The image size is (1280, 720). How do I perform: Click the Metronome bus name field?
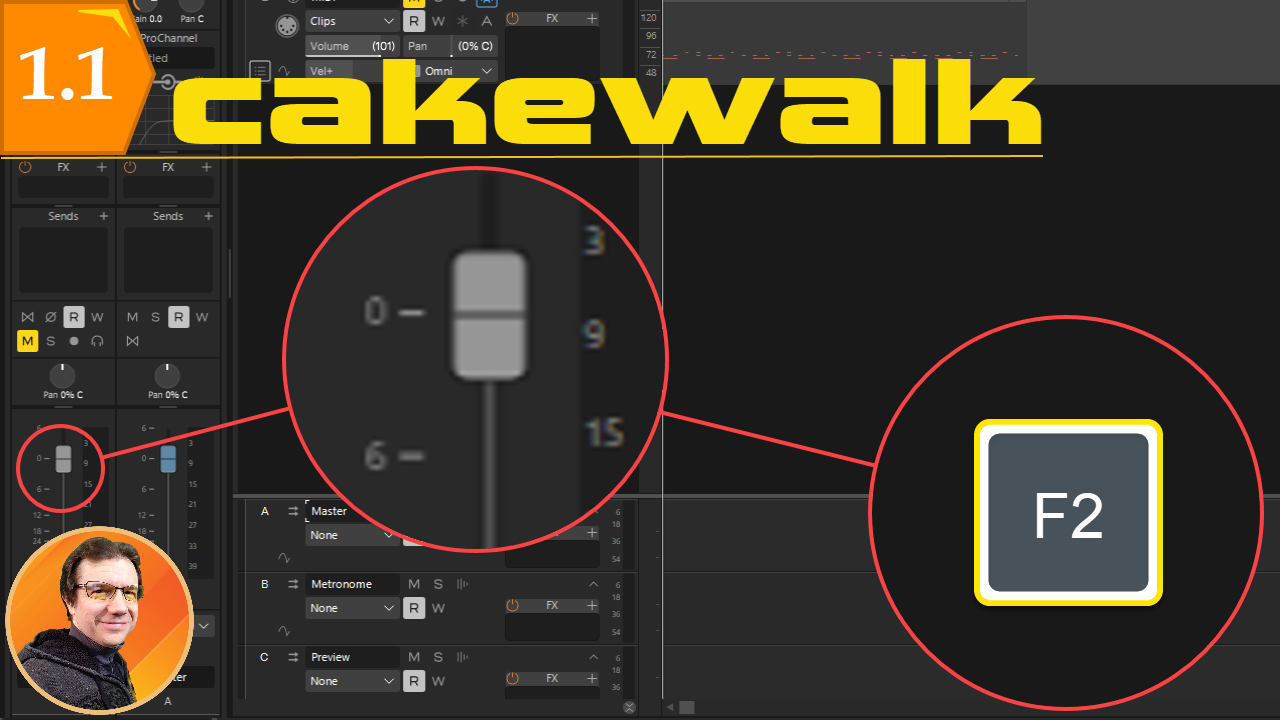352,584
